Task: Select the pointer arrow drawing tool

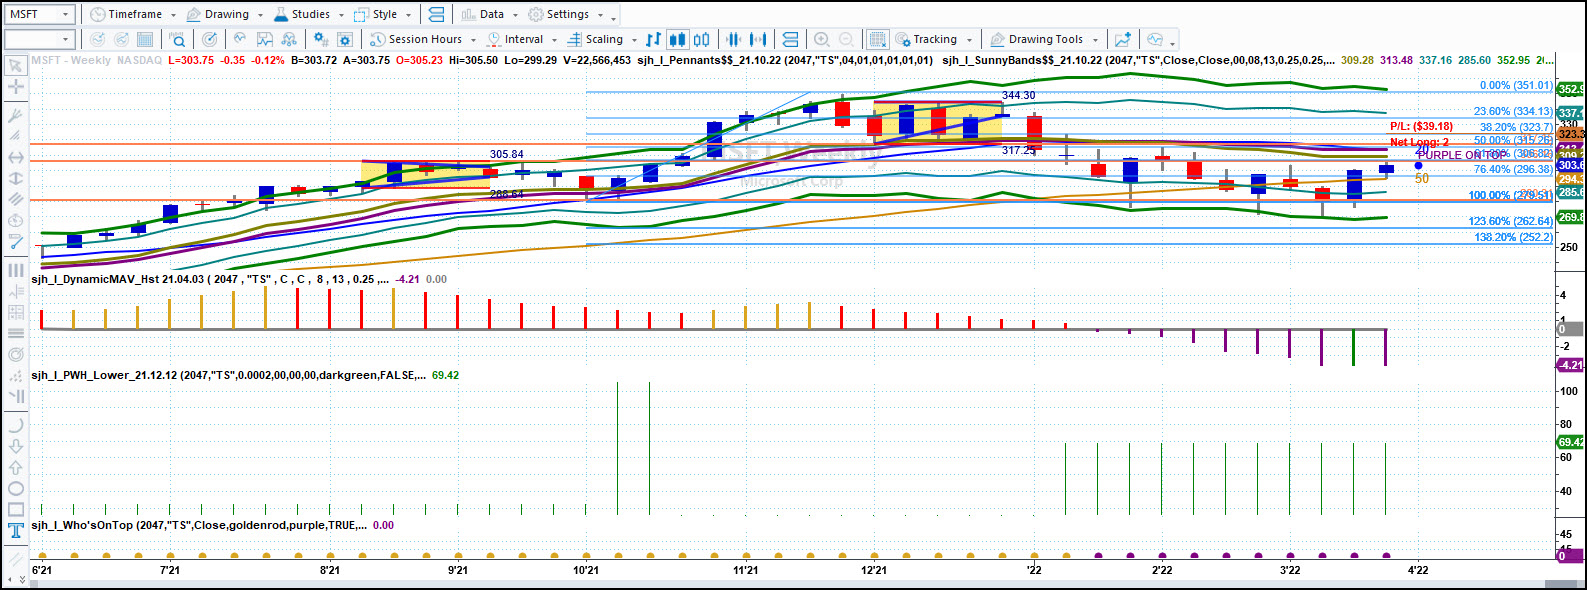Action: pyautogui.click(x=15, y=66)
